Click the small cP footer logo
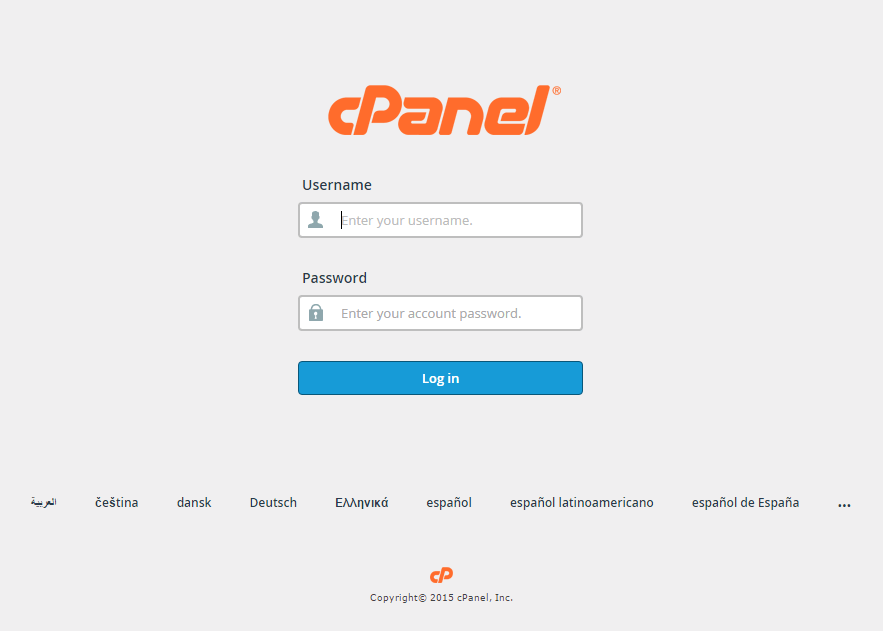The image size is (883, 631). (x=442, y=575)
